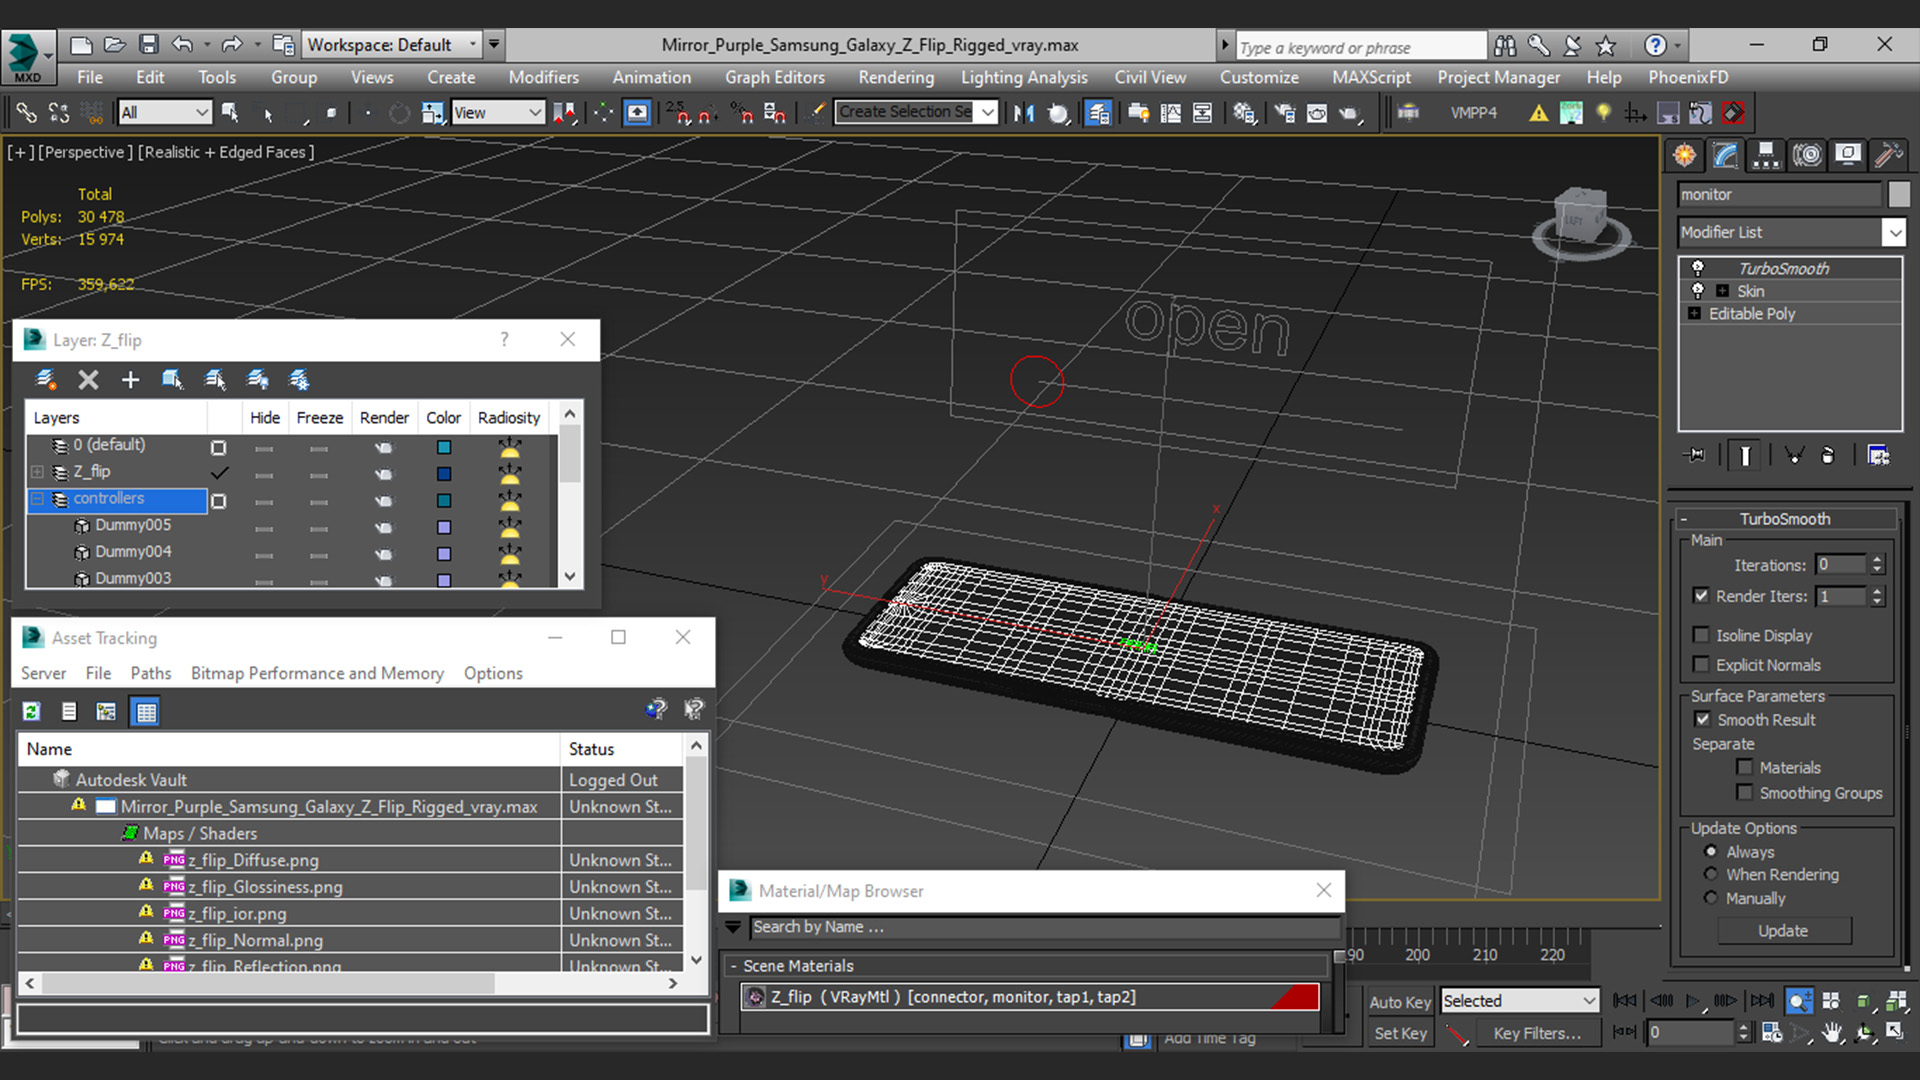The image size is (1920, 1080).
Task: Switch Asset Tracking to table view icon
Action: click(x=146, y=711)
